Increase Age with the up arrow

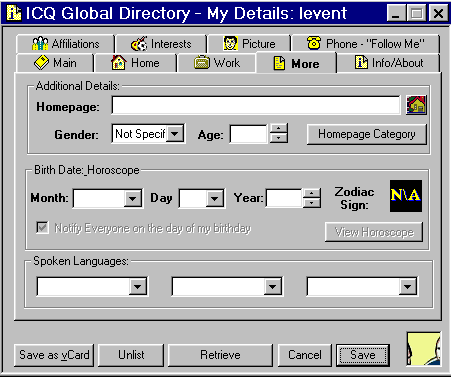(279, 129)
